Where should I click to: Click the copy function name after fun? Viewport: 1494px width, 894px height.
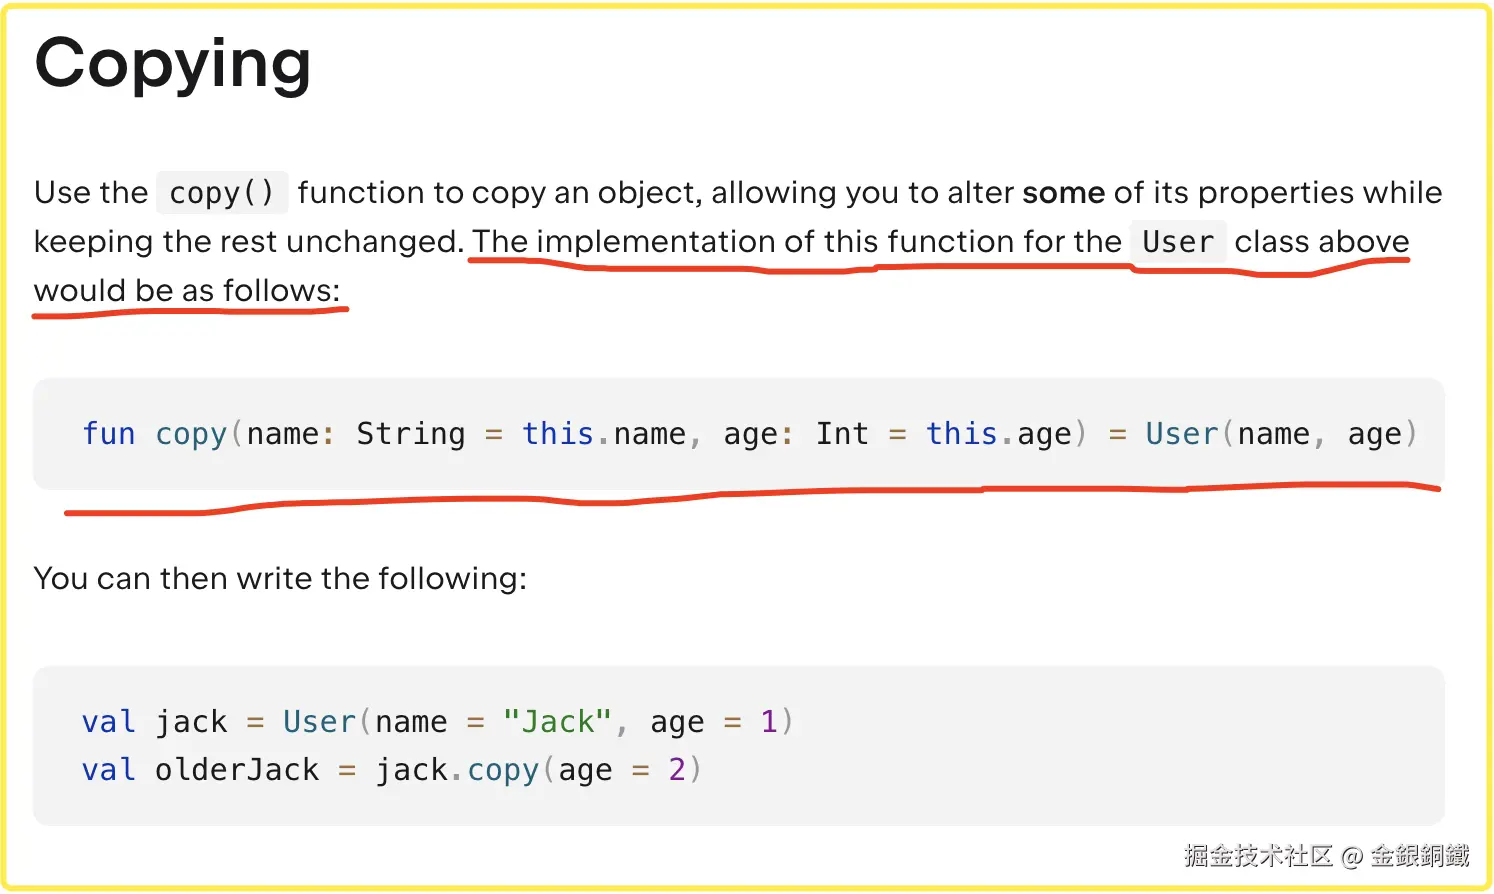pos(191,434)
